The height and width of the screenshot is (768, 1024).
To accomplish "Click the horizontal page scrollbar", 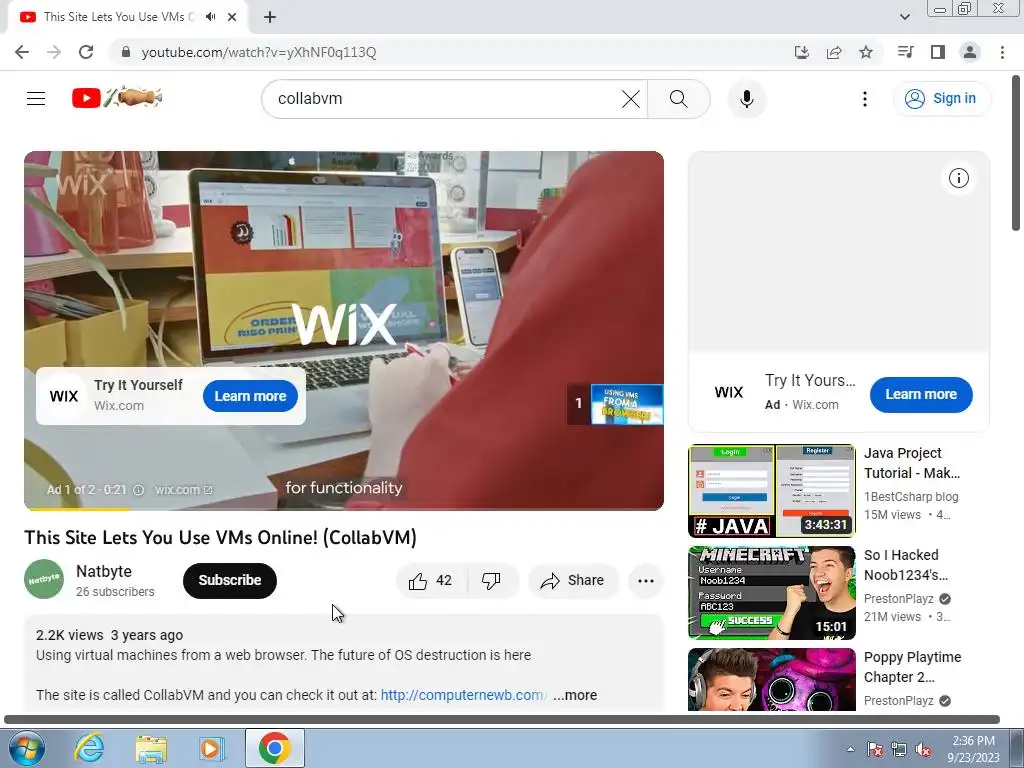I will point(502,720).
